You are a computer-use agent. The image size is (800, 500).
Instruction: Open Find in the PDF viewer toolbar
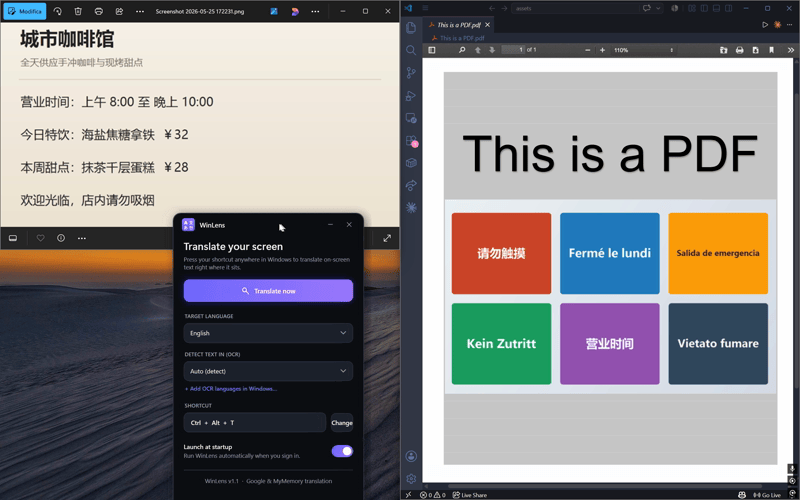pos(462,50)
